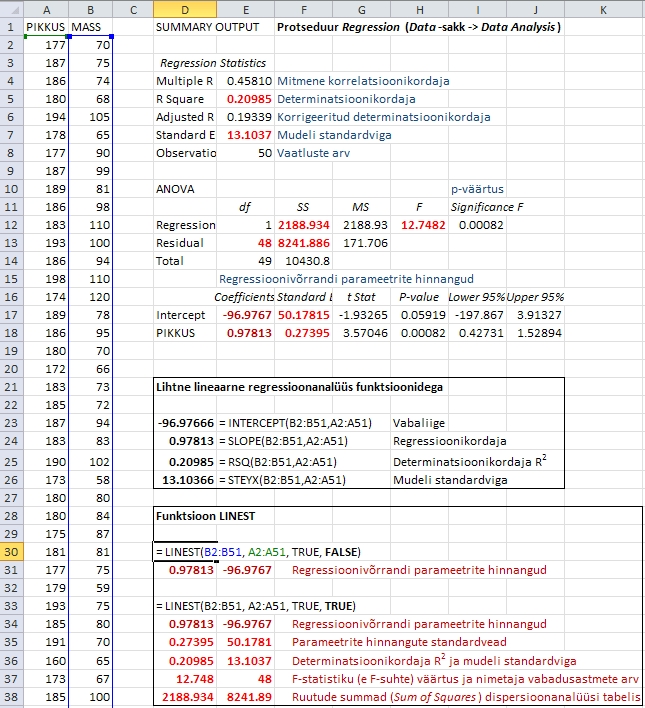Click cell with PIKKUS header in A1
This screenshot has height=708, width=645.
point(46,27)
